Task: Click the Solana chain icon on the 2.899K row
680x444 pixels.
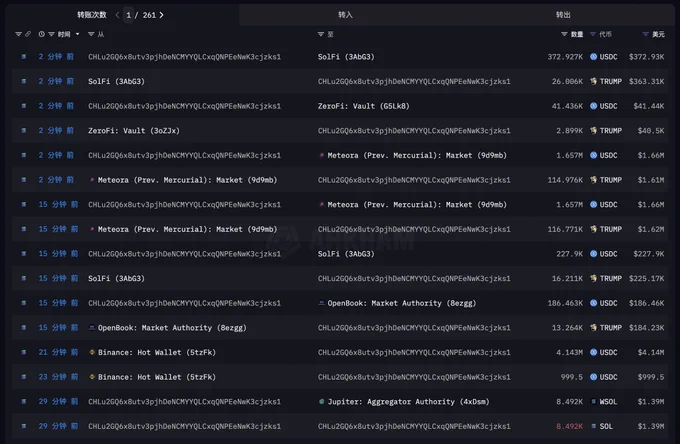Action: point(24,131)
